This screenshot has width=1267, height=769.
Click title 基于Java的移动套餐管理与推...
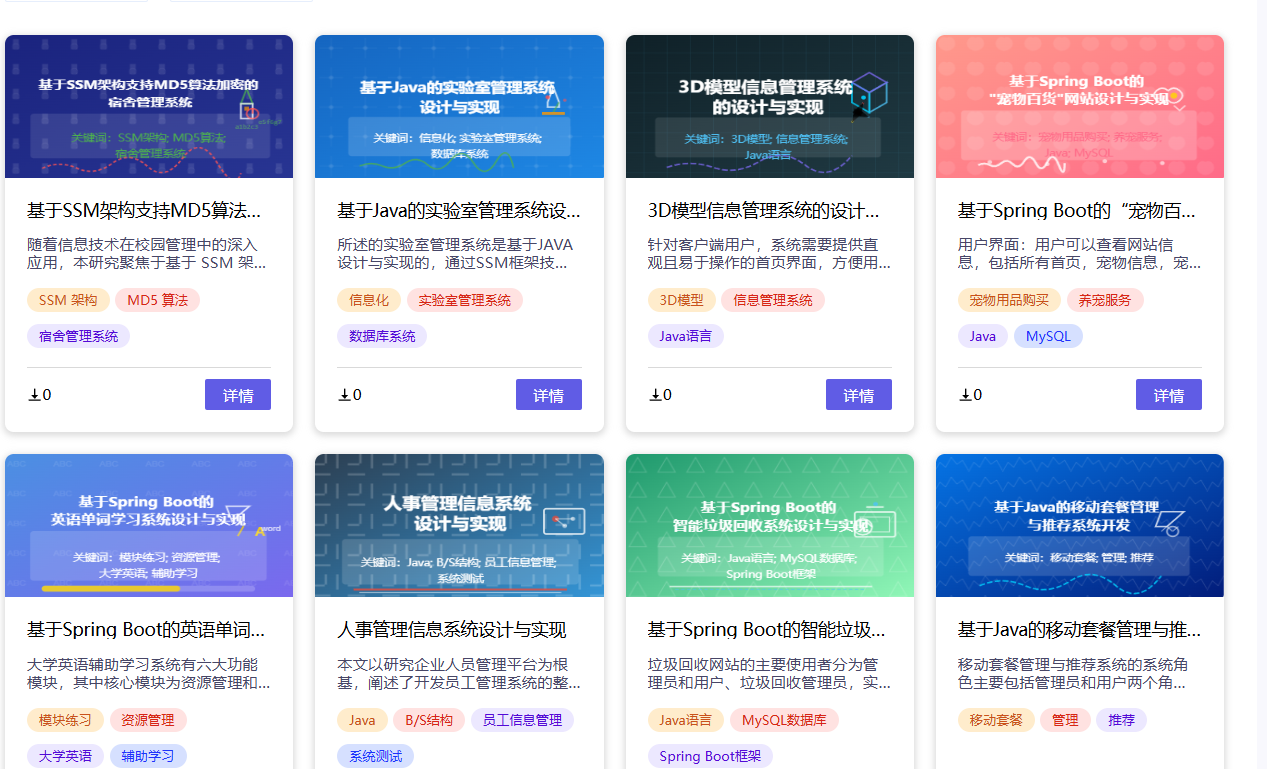tap(1080, 630)
